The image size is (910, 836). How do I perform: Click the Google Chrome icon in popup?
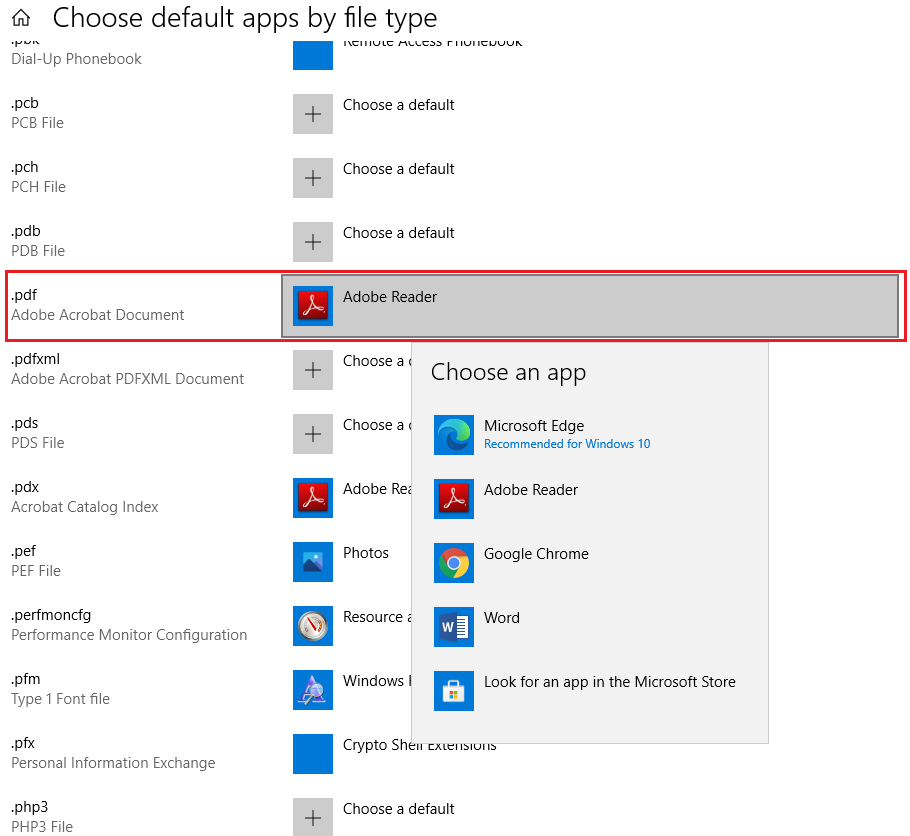point(454,563)
